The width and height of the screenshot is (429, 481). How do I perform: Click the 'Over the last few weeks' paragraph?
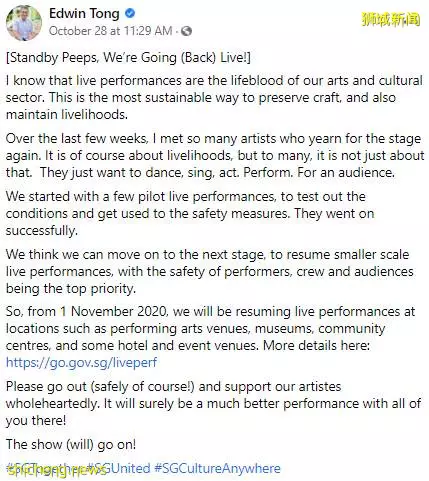(x=215, y=155)
